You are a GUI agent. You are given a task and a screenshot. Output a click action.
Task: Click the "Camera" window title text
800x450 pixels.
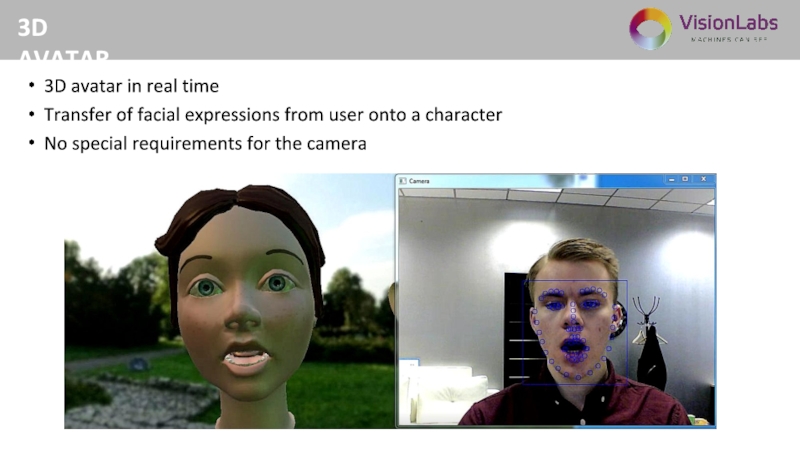tap(420, 181)
